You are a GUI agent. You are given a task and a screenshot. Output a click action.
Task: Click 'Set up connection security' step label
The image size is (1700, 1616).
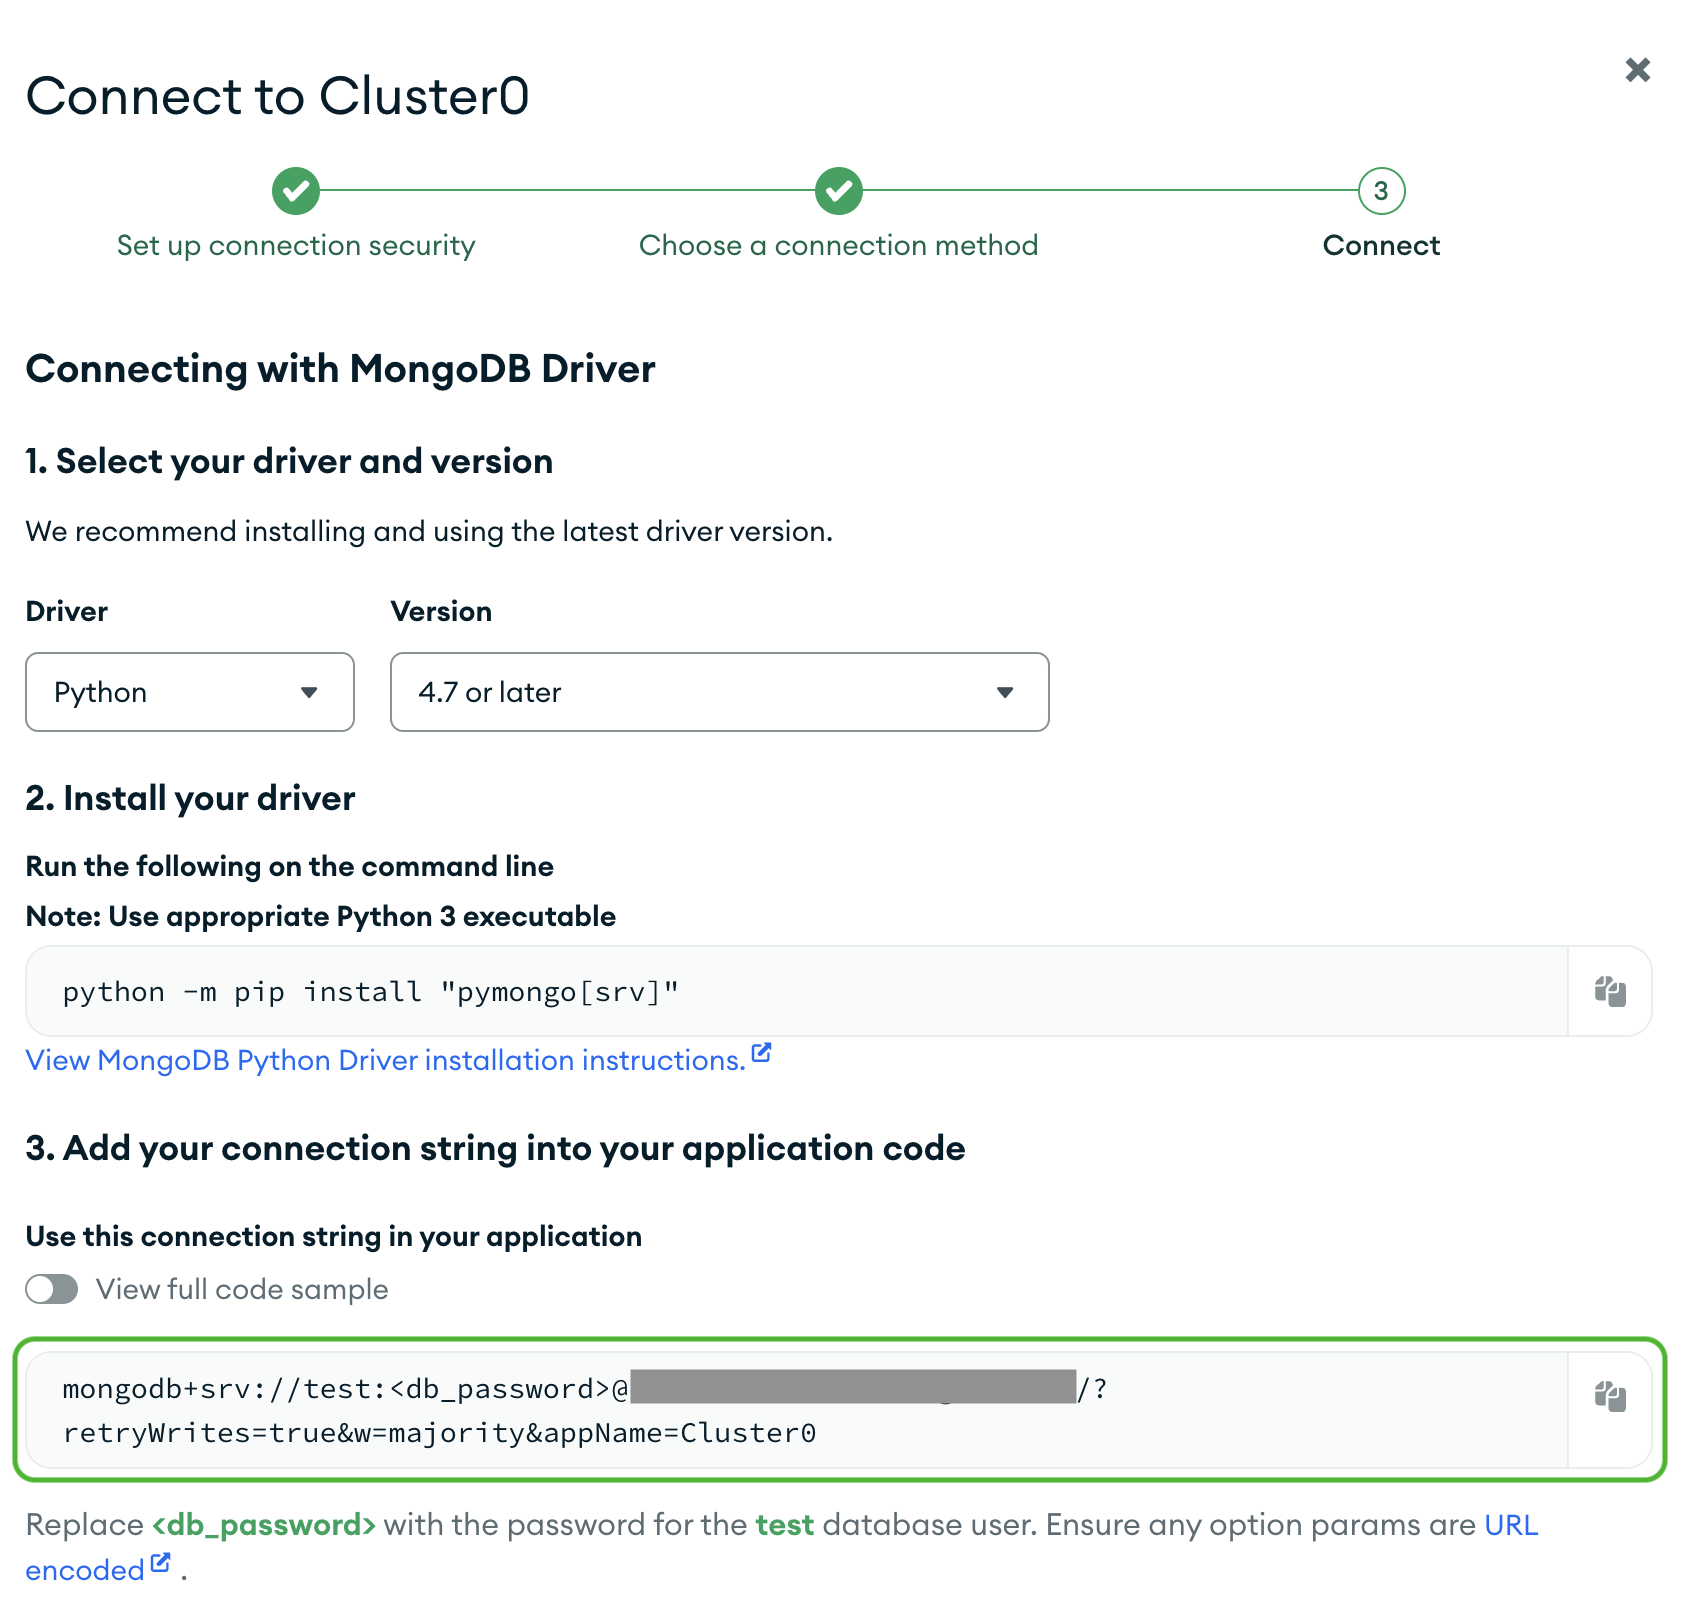[x=296, y=246]
